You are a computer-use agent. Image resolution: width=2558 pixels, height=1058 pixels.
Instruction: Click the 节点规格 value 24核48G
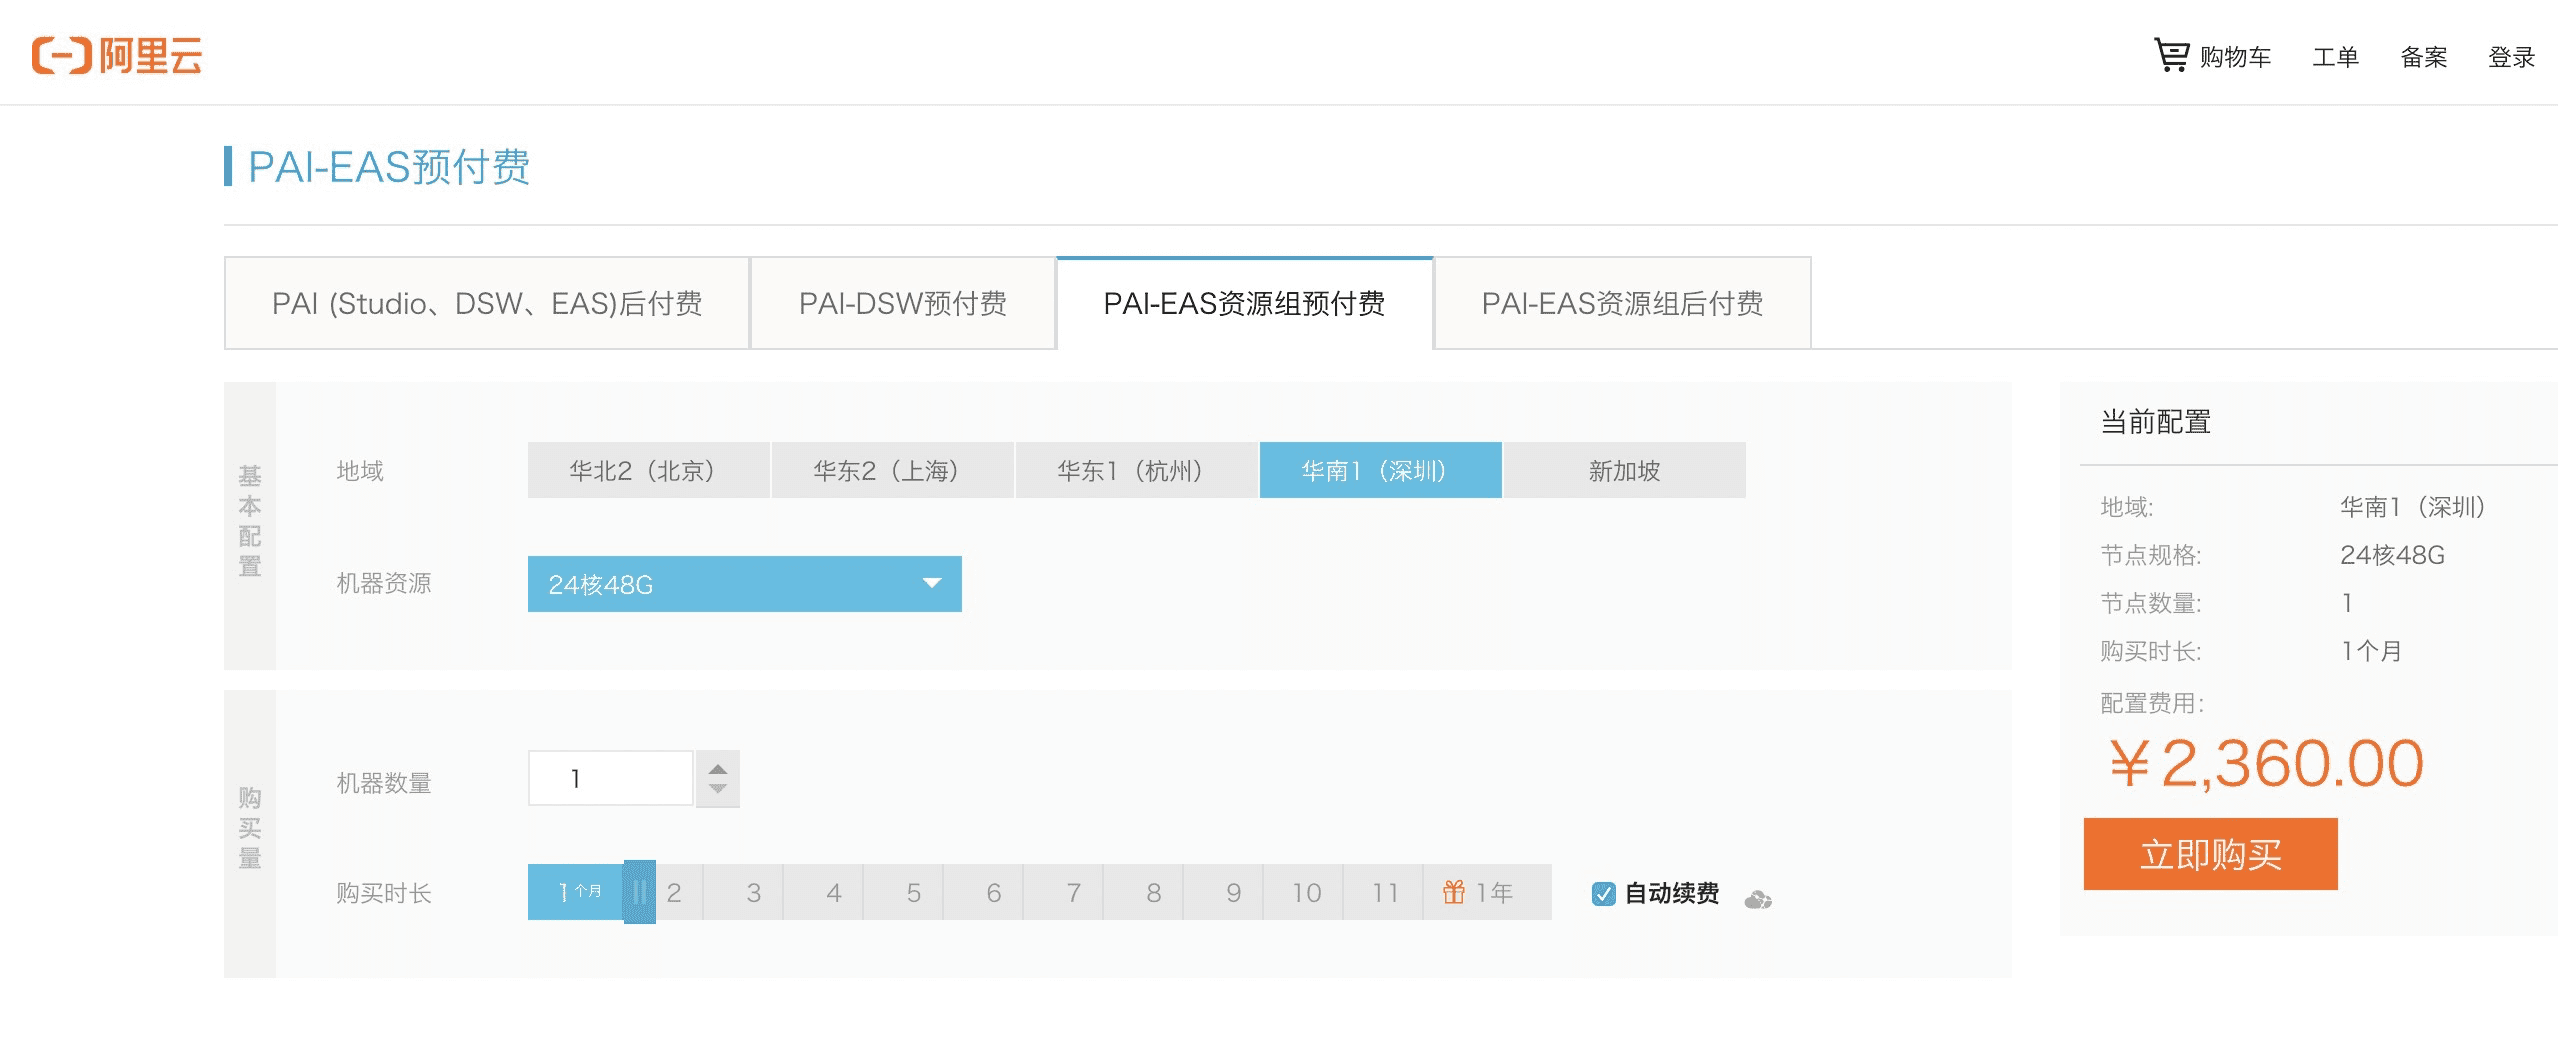point(2392,555)
